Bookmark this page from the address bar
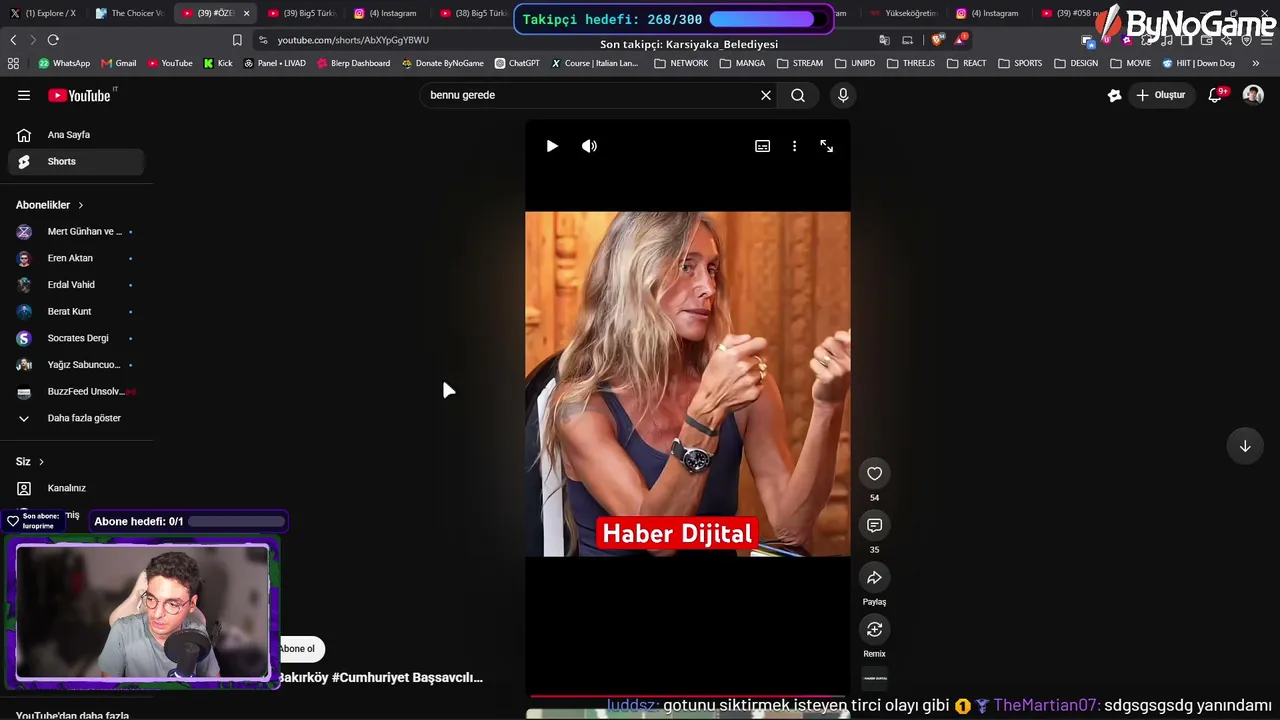Image resolution: width=1280 pixels, height=720 pixels. [x=237, y=40]
